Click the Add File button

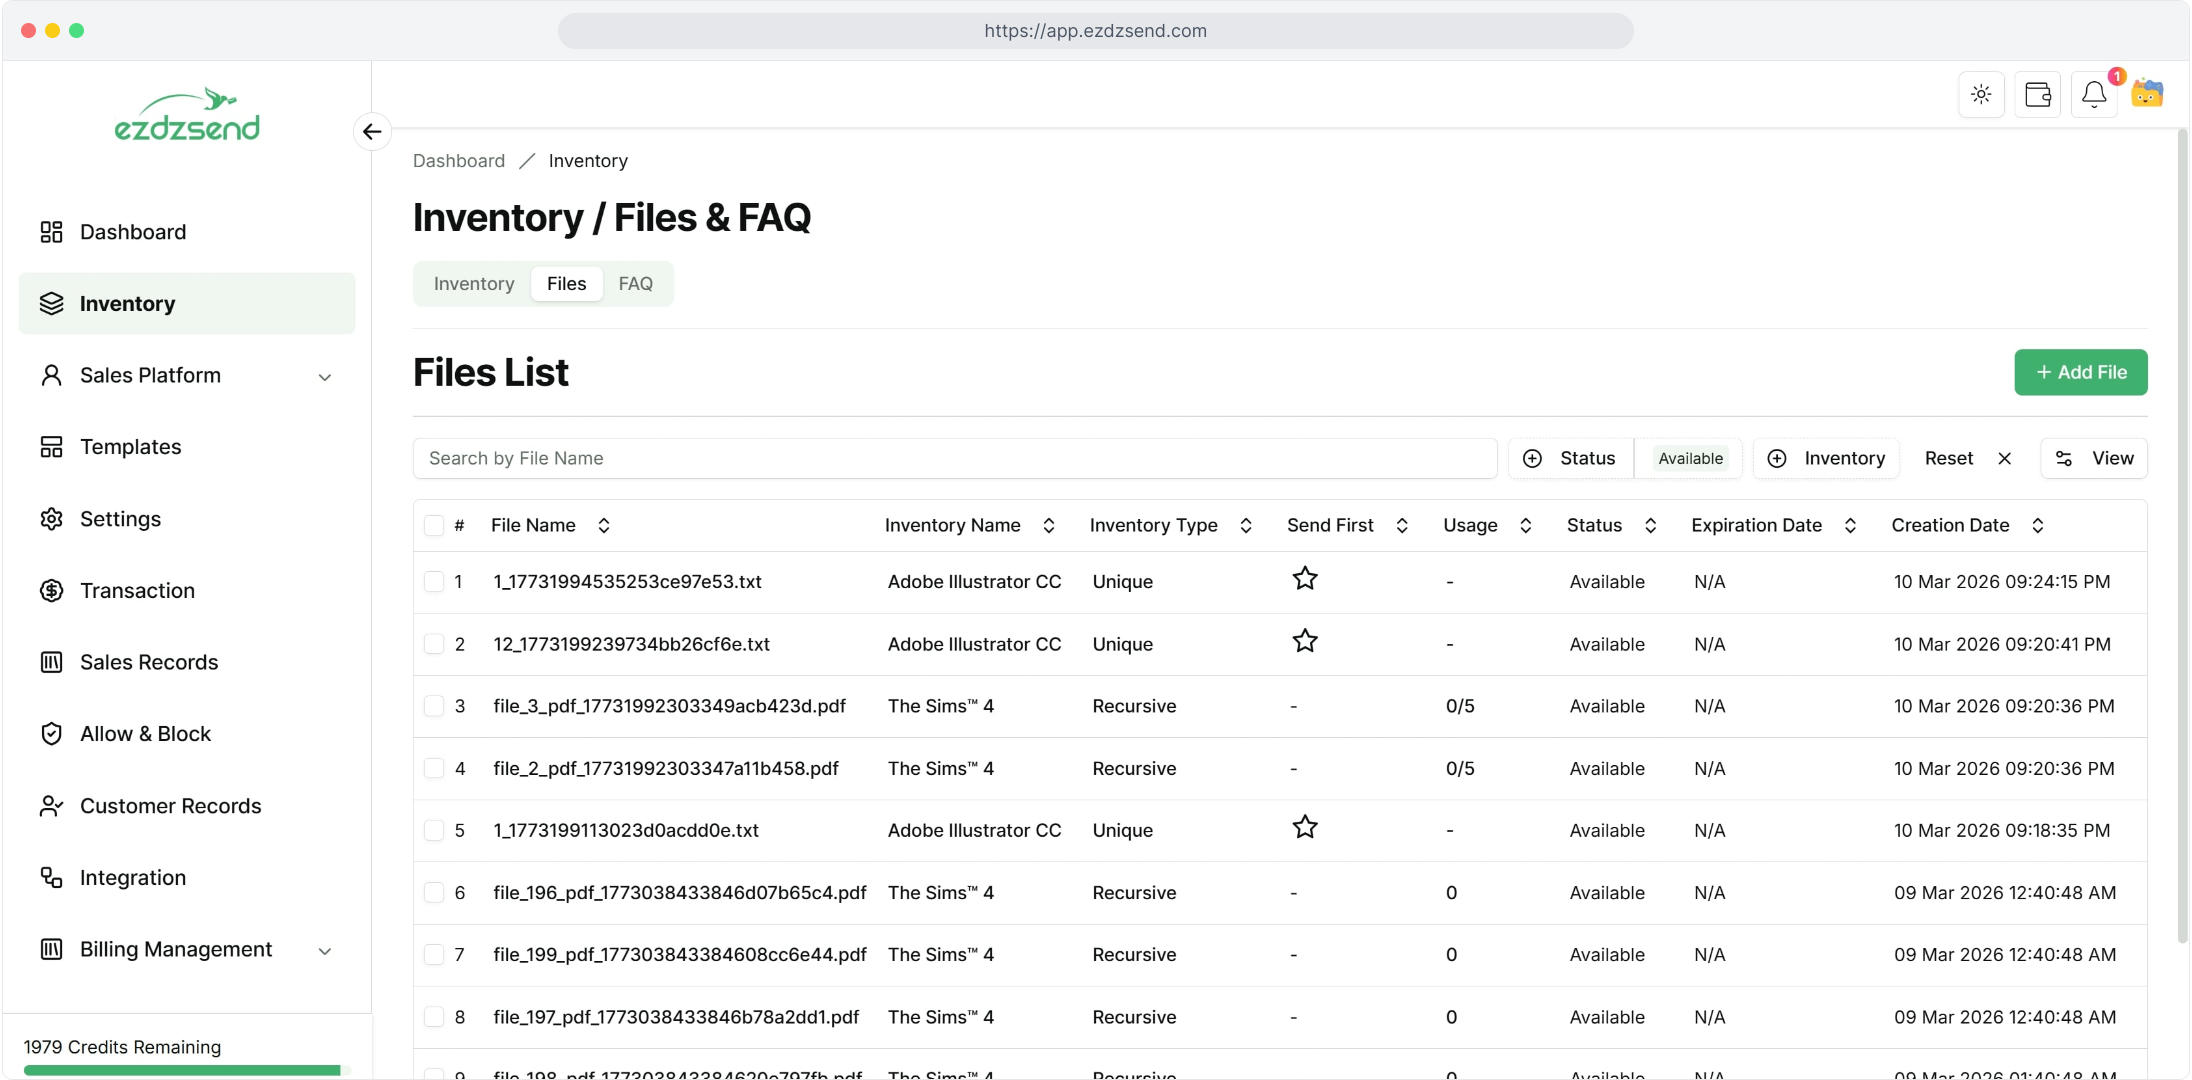[x=2080, y=372]
